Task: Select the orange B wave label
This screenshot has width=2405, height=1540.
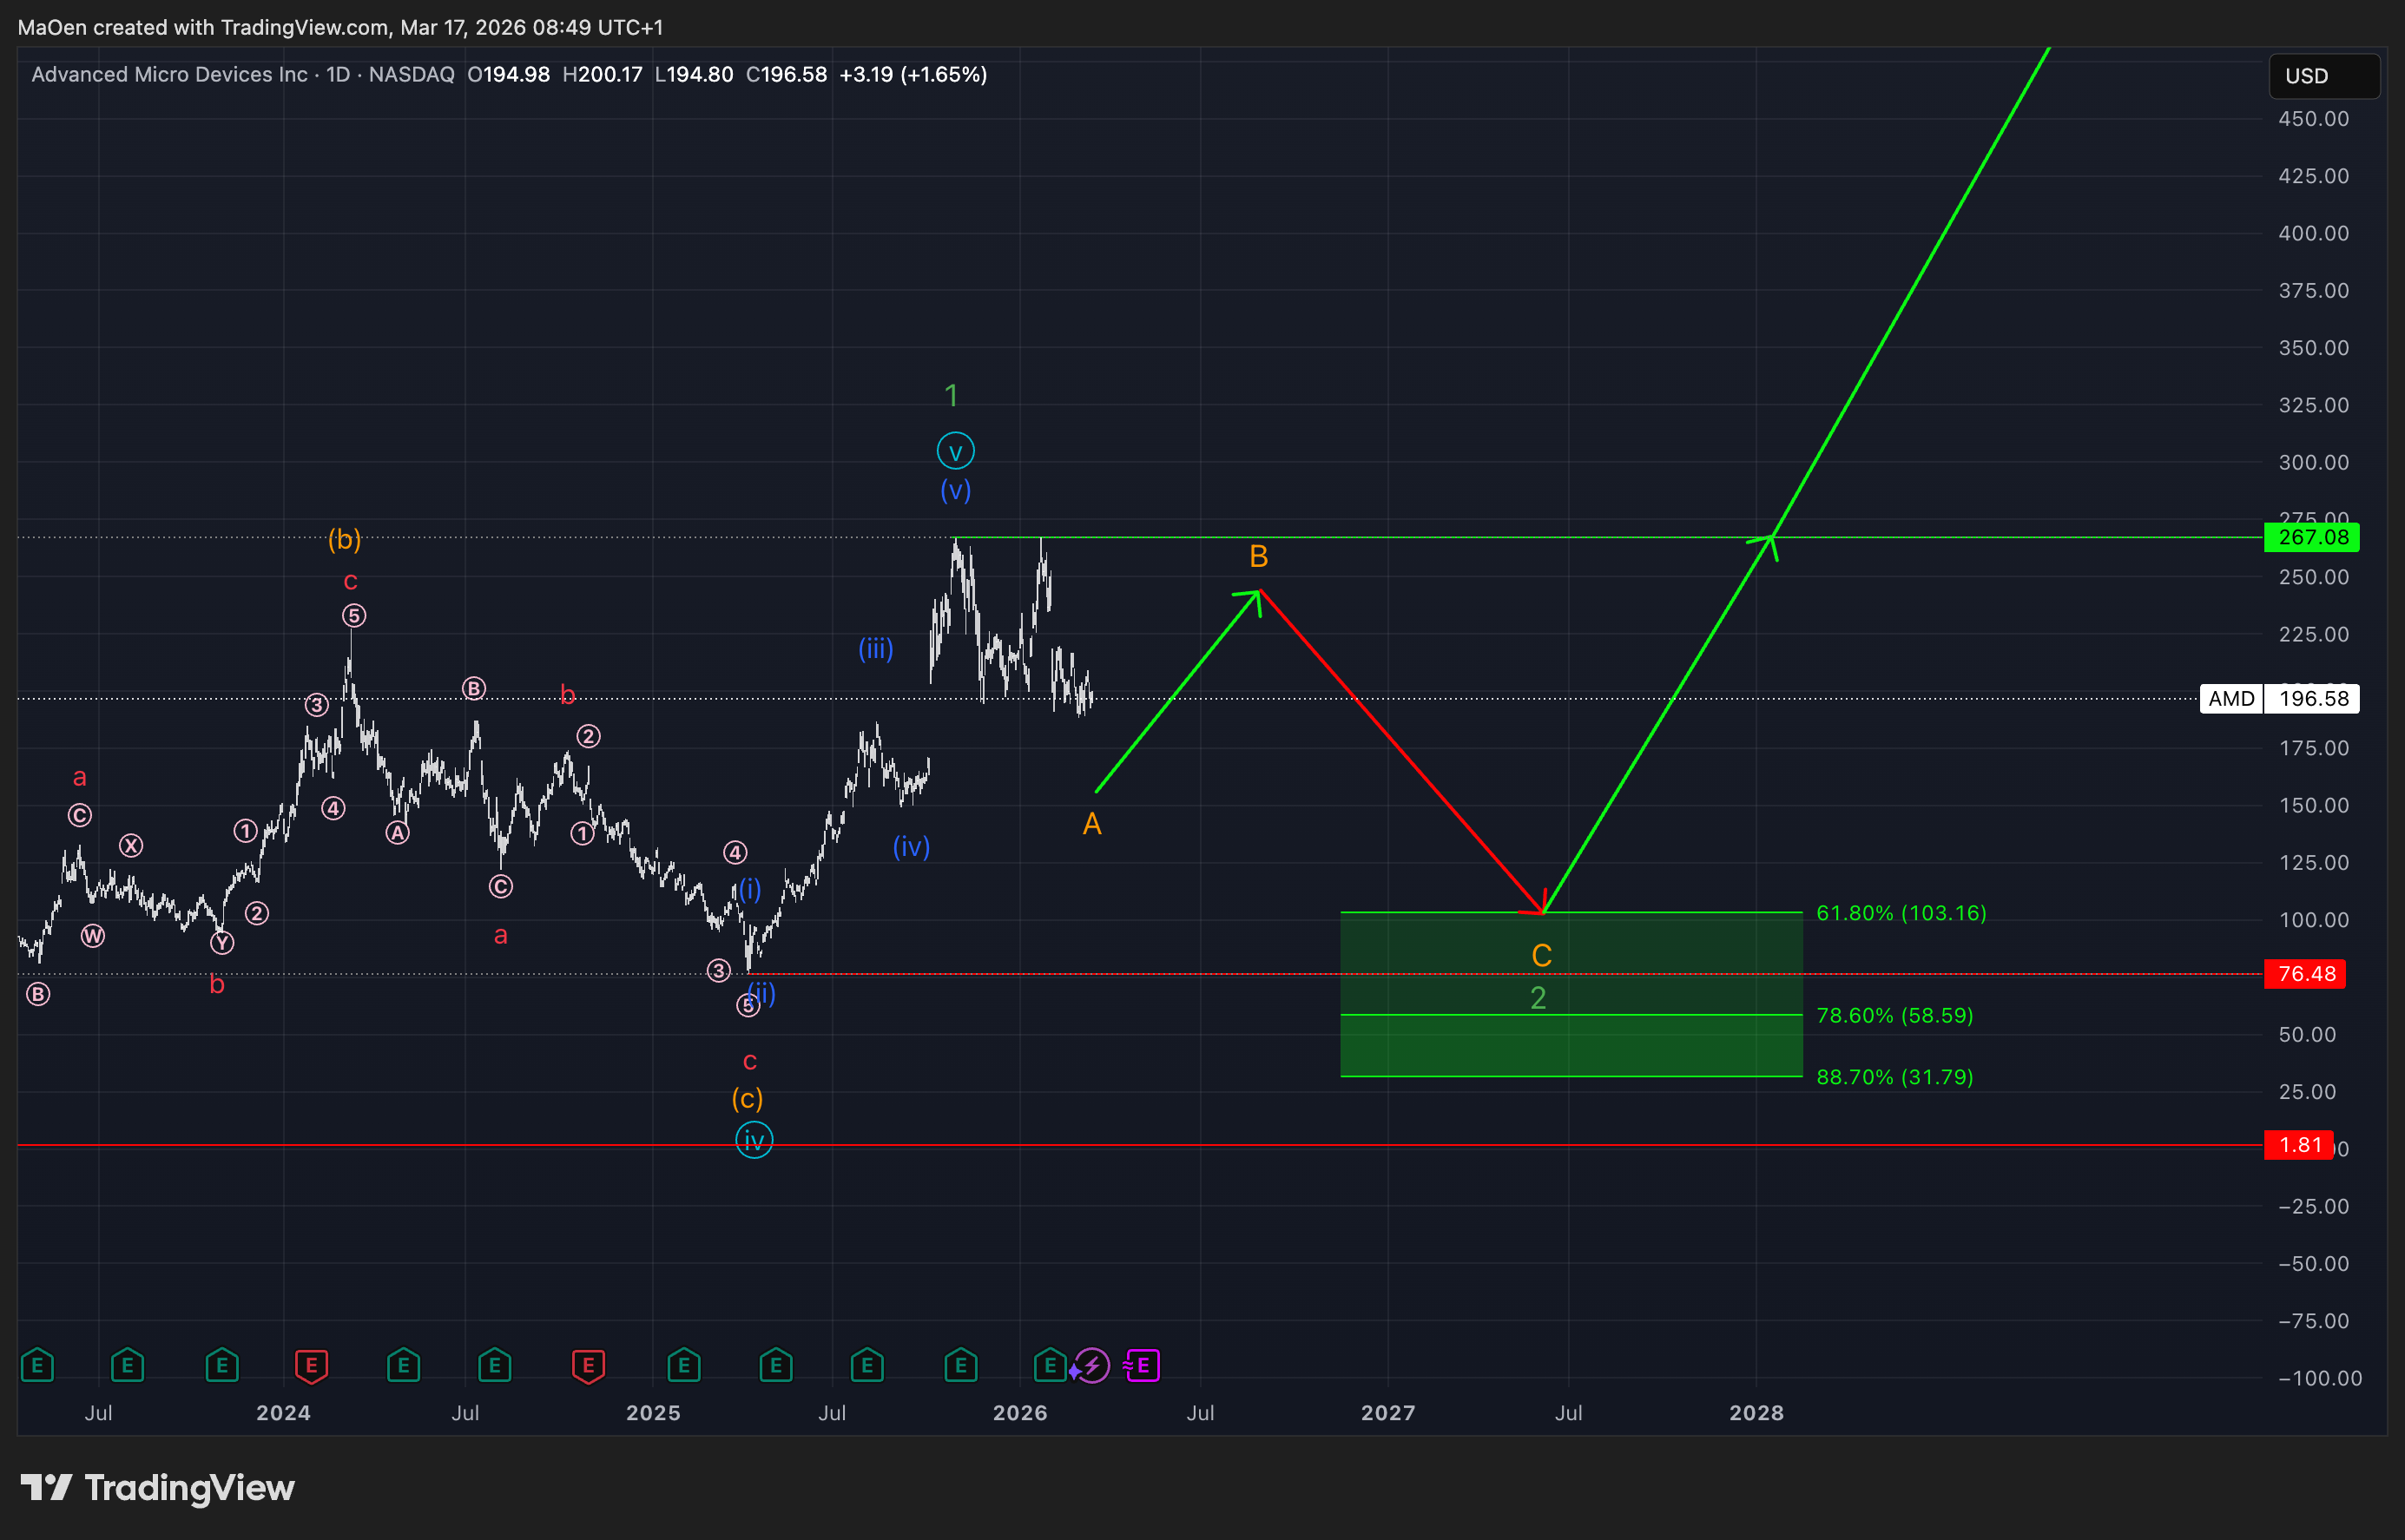Action: click(x=1258, y=557)
